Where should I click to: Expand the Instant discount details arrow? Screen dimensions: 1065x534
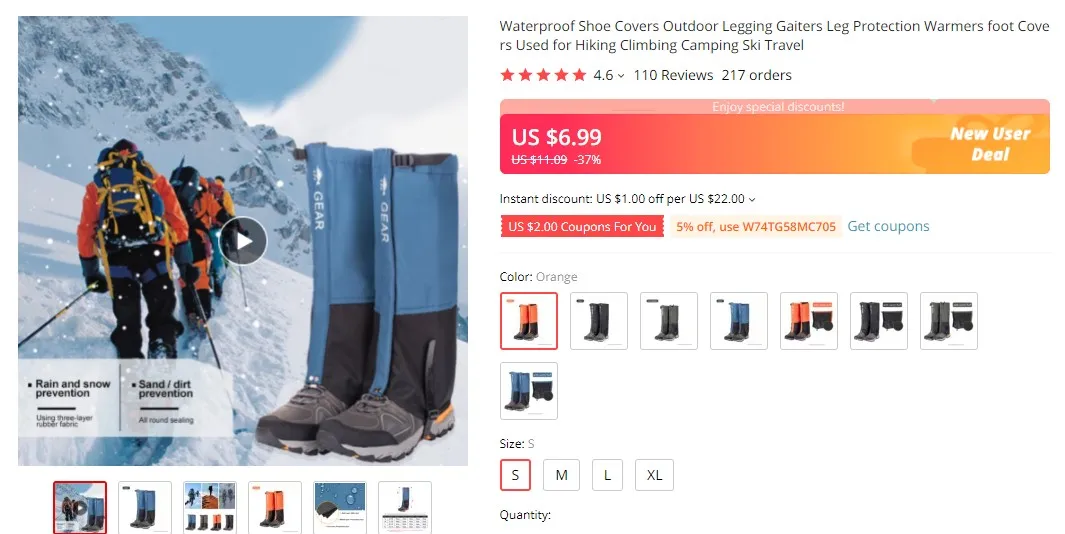click(x=752, y=200)
